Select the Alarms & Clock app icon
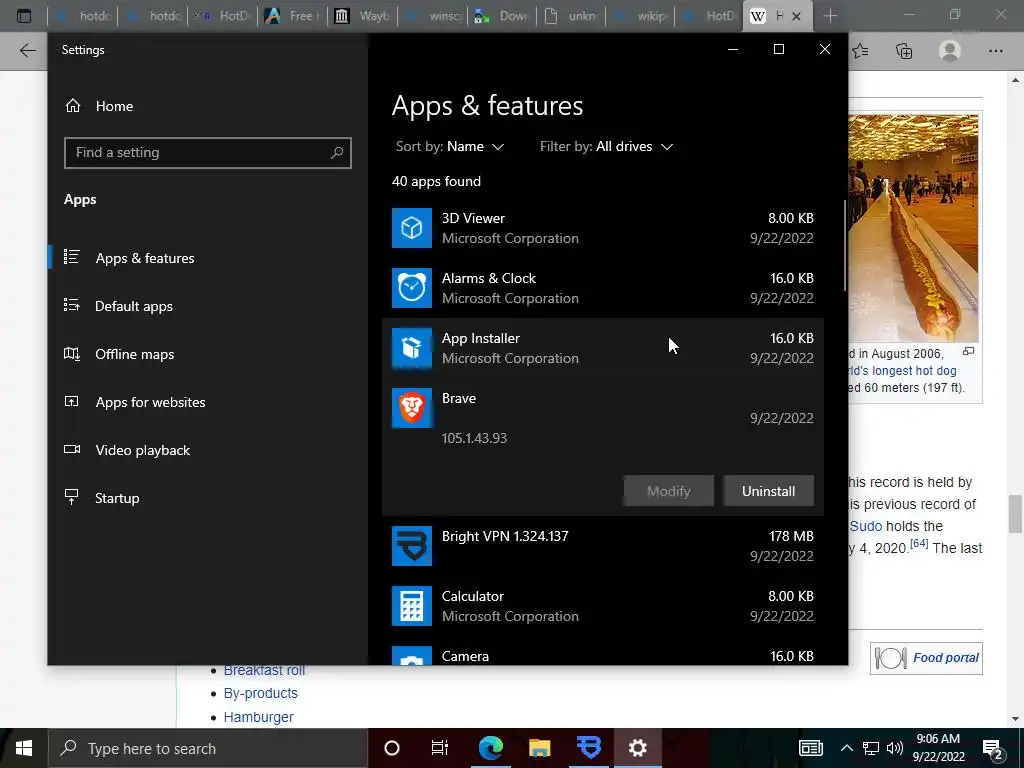 click(411, 288)
